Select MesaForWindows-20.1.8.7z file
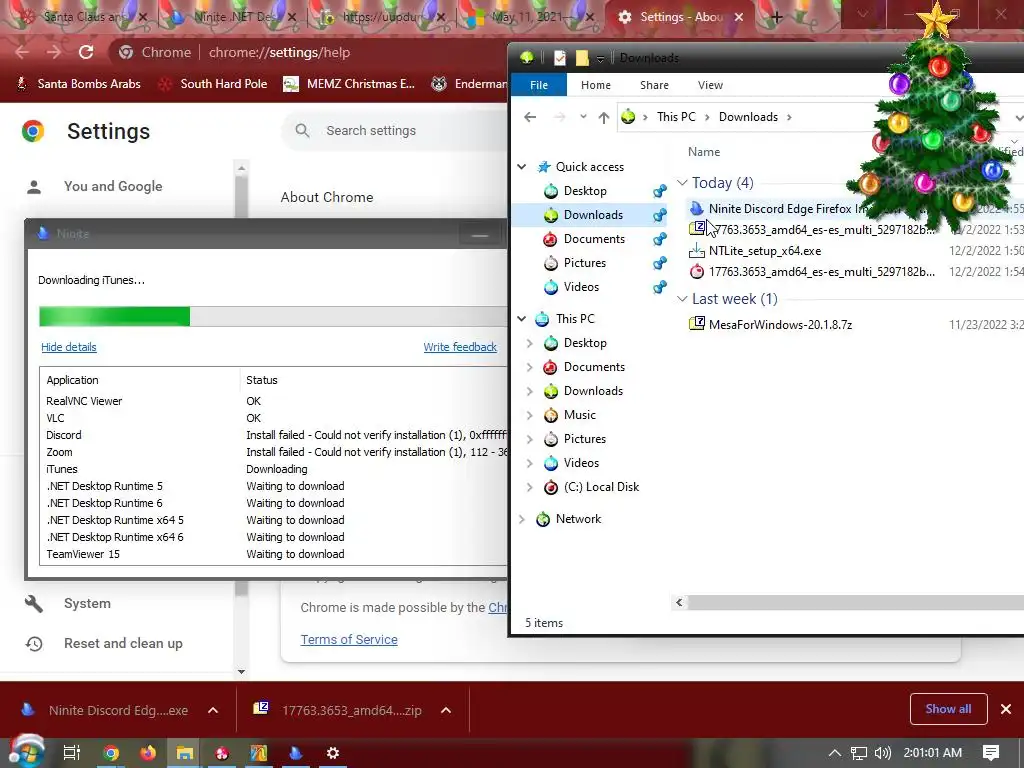 coord(780,325)
